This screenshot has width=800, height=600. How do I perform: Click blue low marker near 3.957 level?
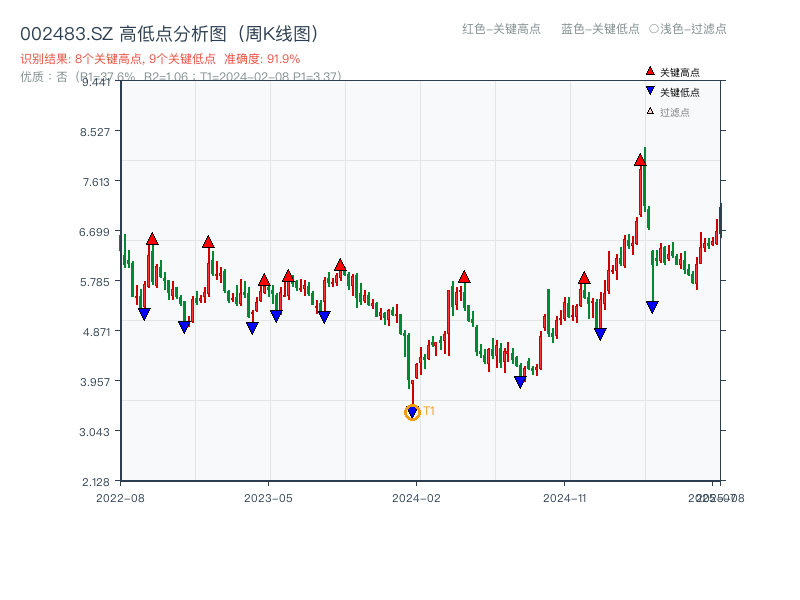[x=520, y=382]
